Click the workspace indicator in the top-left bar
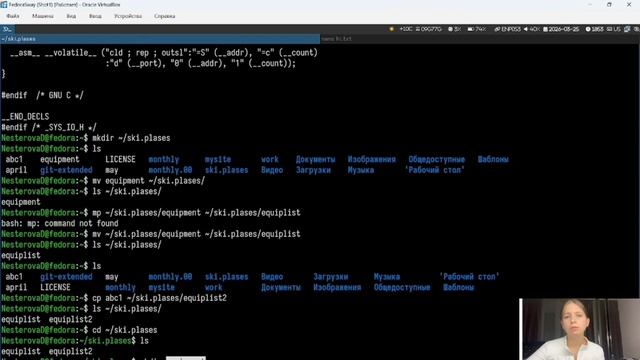The width and height of the screenshot is (640, 360). tap(7, 29)
